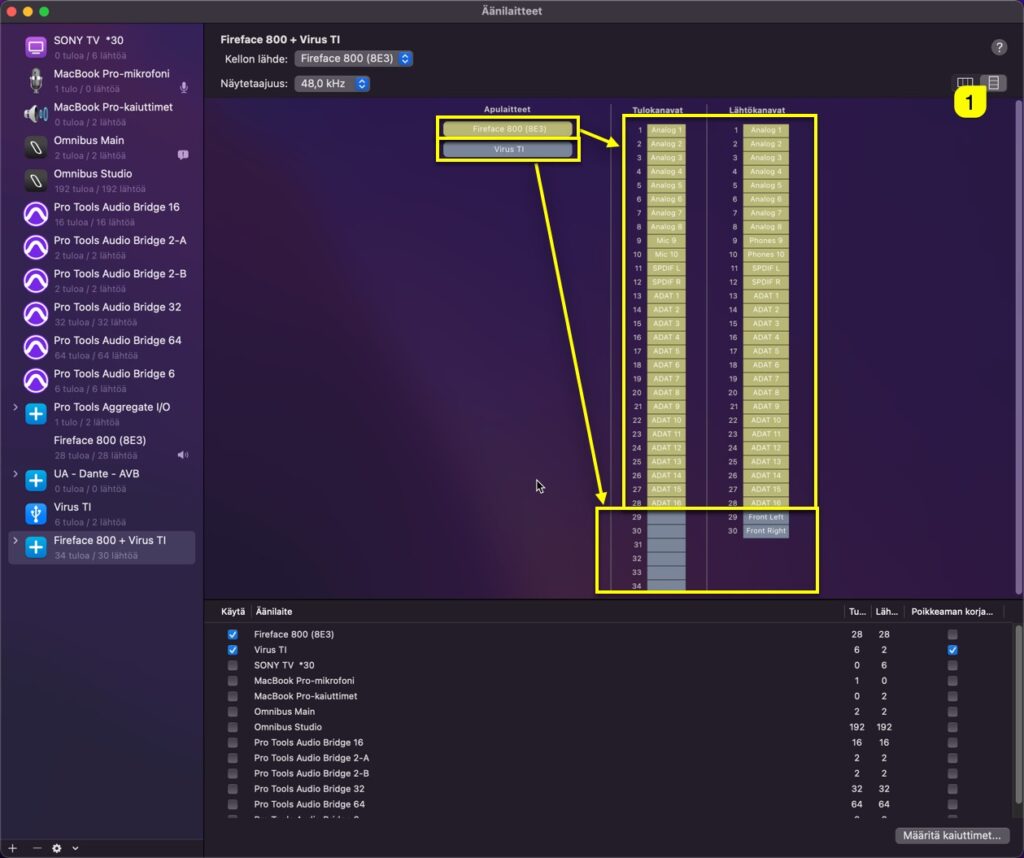Click the help question mark button

998,46
